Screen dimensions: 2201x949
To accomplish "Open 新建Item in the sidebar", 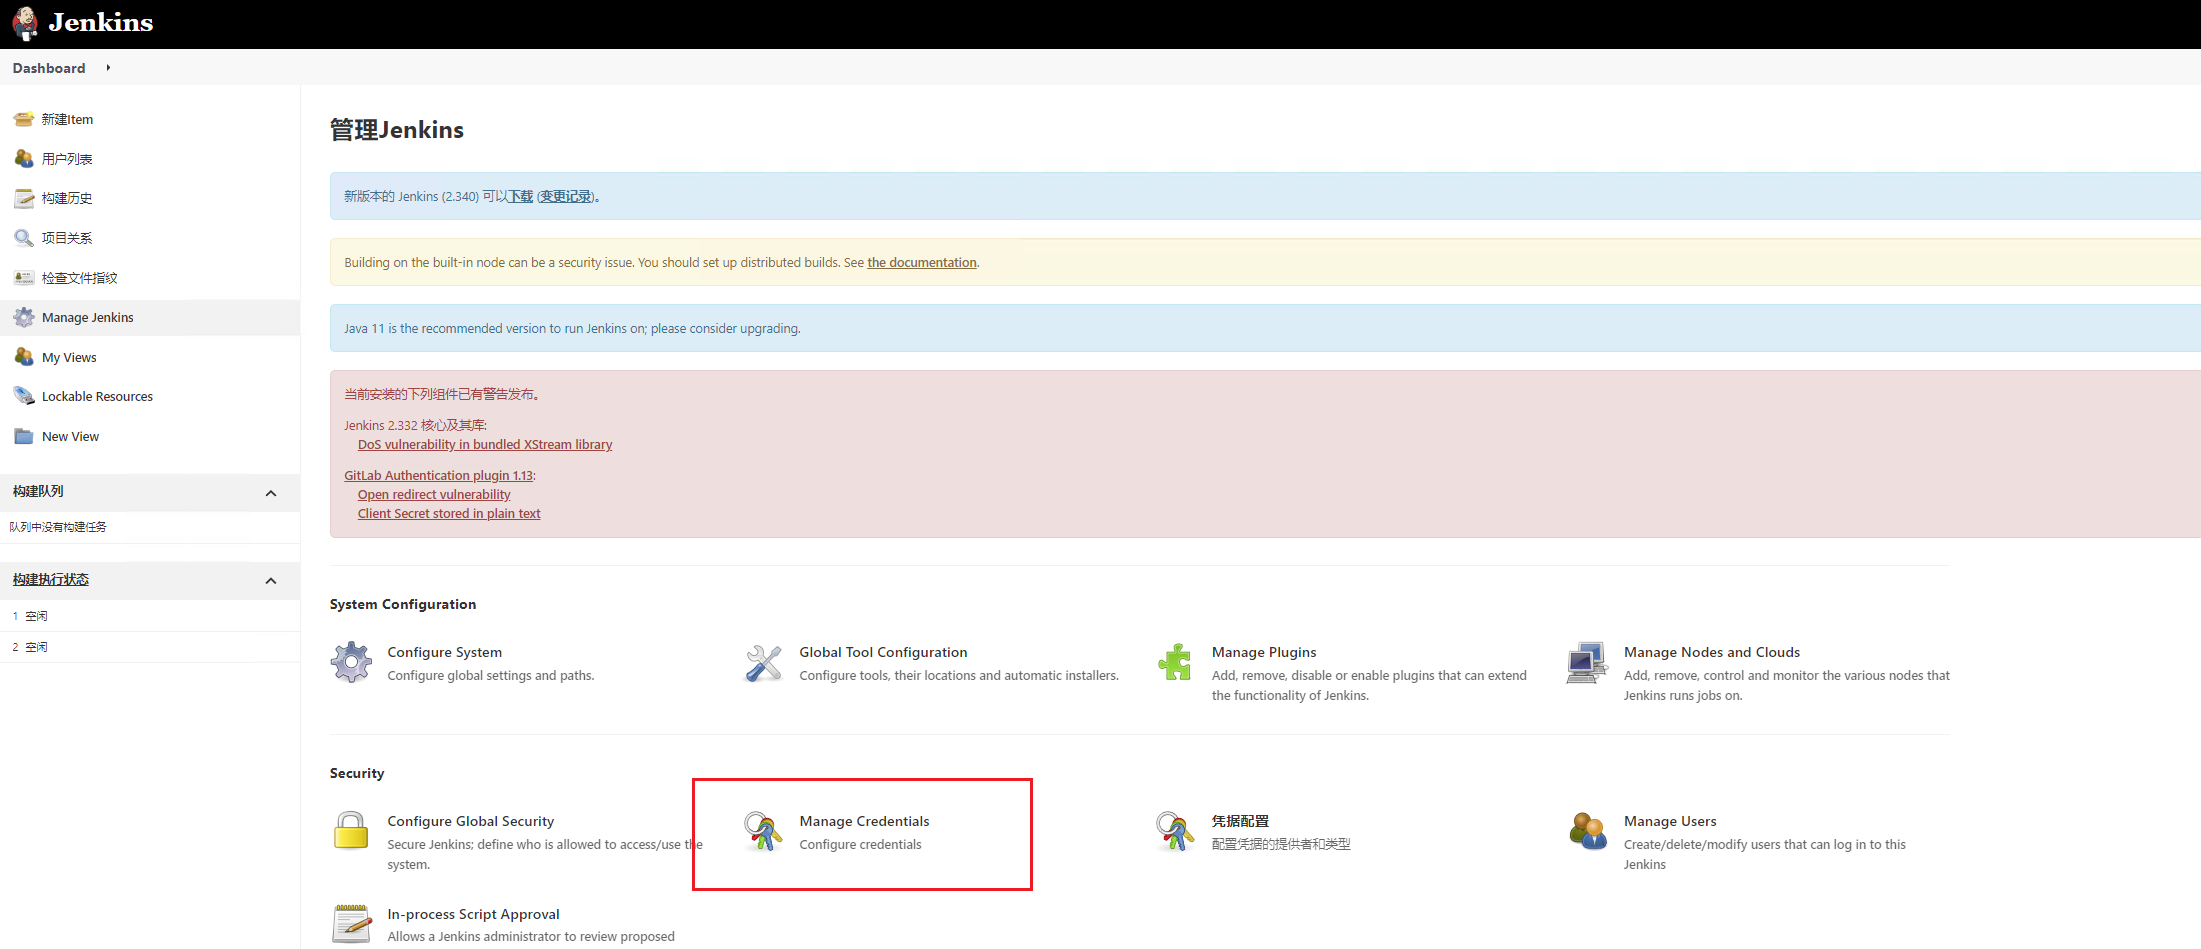I will 67,119.
